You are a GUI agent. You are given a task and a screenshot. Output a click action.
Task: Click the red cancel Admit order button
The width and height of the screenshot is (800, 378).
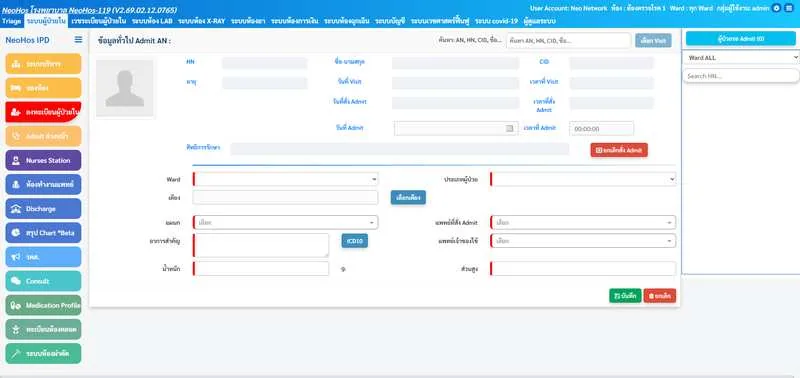pyautogui.click(x=619, y=150)
